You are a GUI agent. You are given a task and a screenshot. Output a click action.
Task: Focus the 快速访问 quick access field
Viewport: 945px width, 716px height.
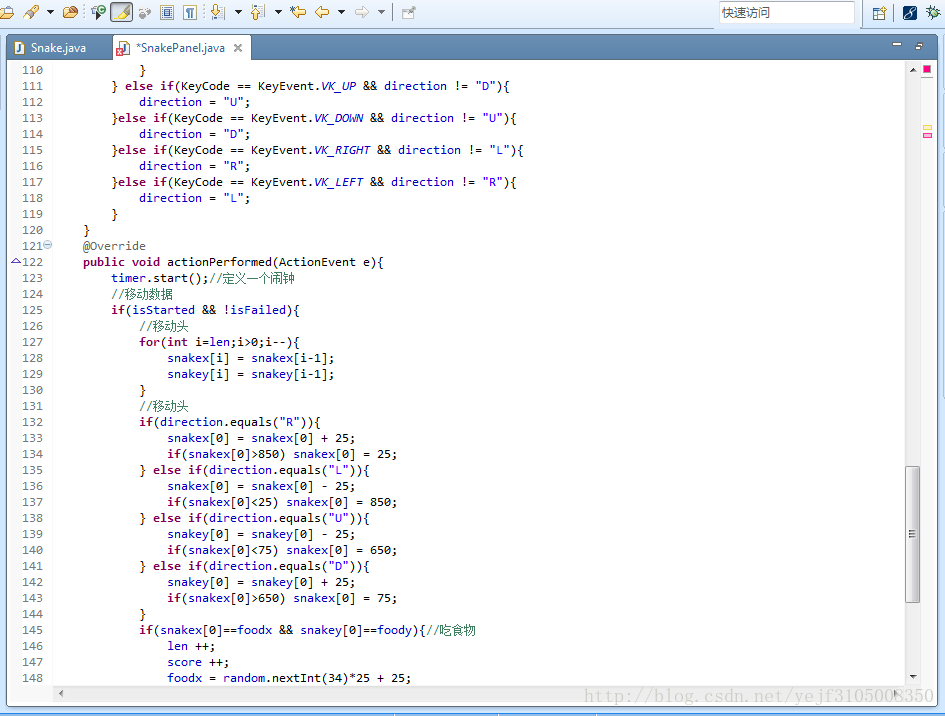786,13
